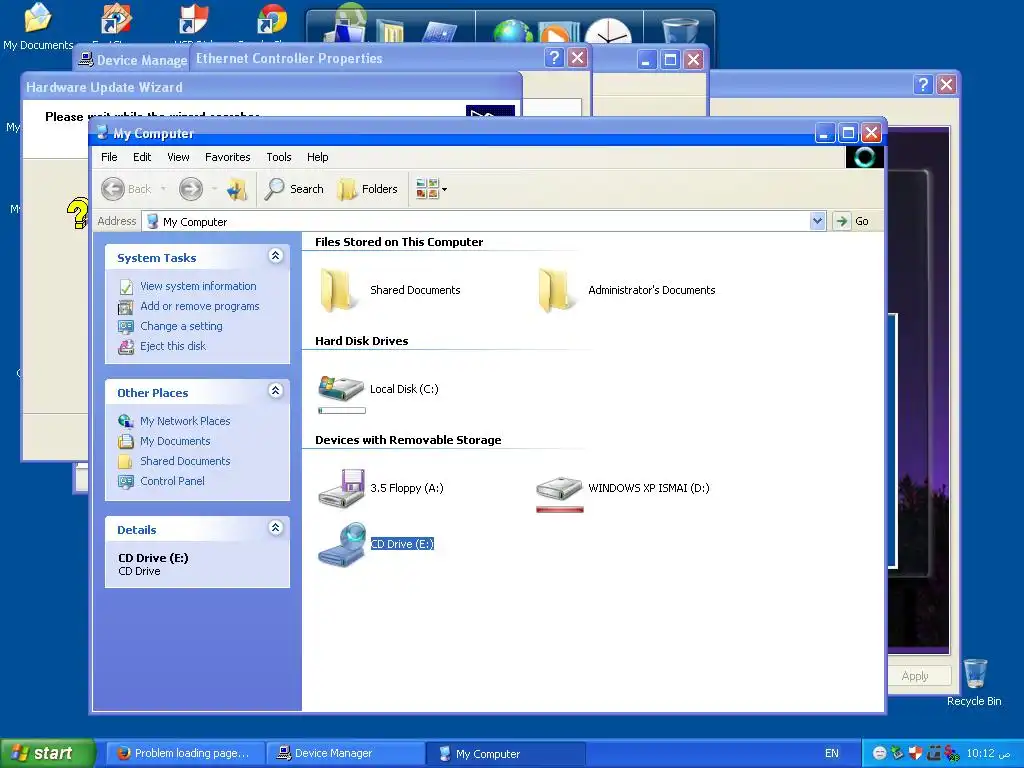The height and width of the screenshot is (768, 1024).
Task: Open Shared Documents link in Other Places
Action: point(185,461)
